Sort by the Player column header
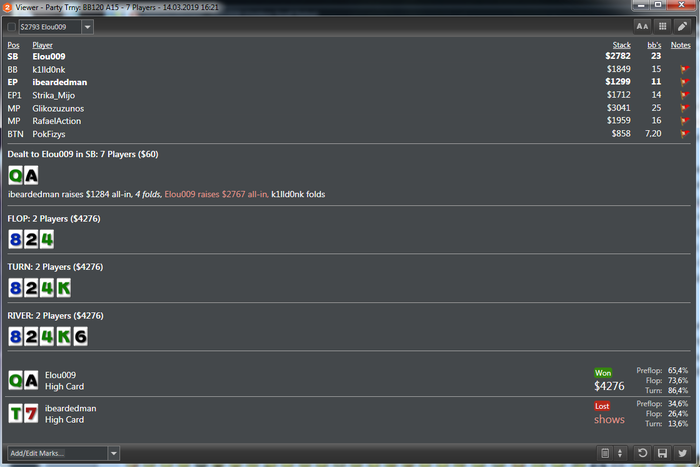The height and width of the screenshot is (467, 700). pyautogui.click(x=42, y=45)
